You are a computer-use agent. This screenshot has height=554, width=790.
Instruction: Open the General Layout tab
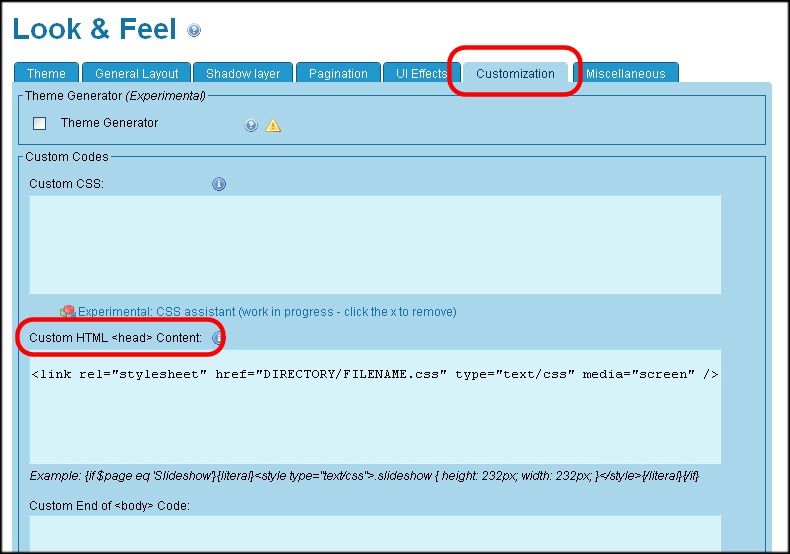(137, 73)
